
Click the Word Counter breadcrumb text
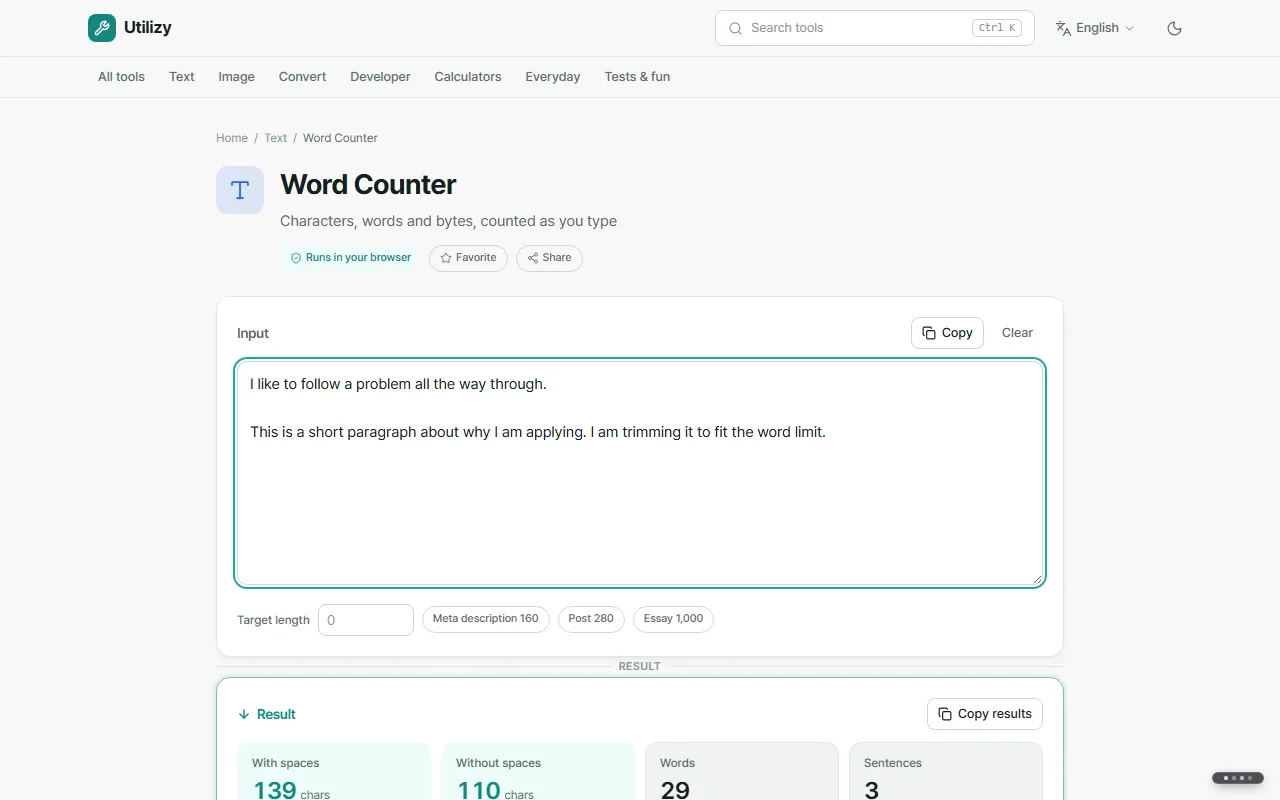(340, 138)
